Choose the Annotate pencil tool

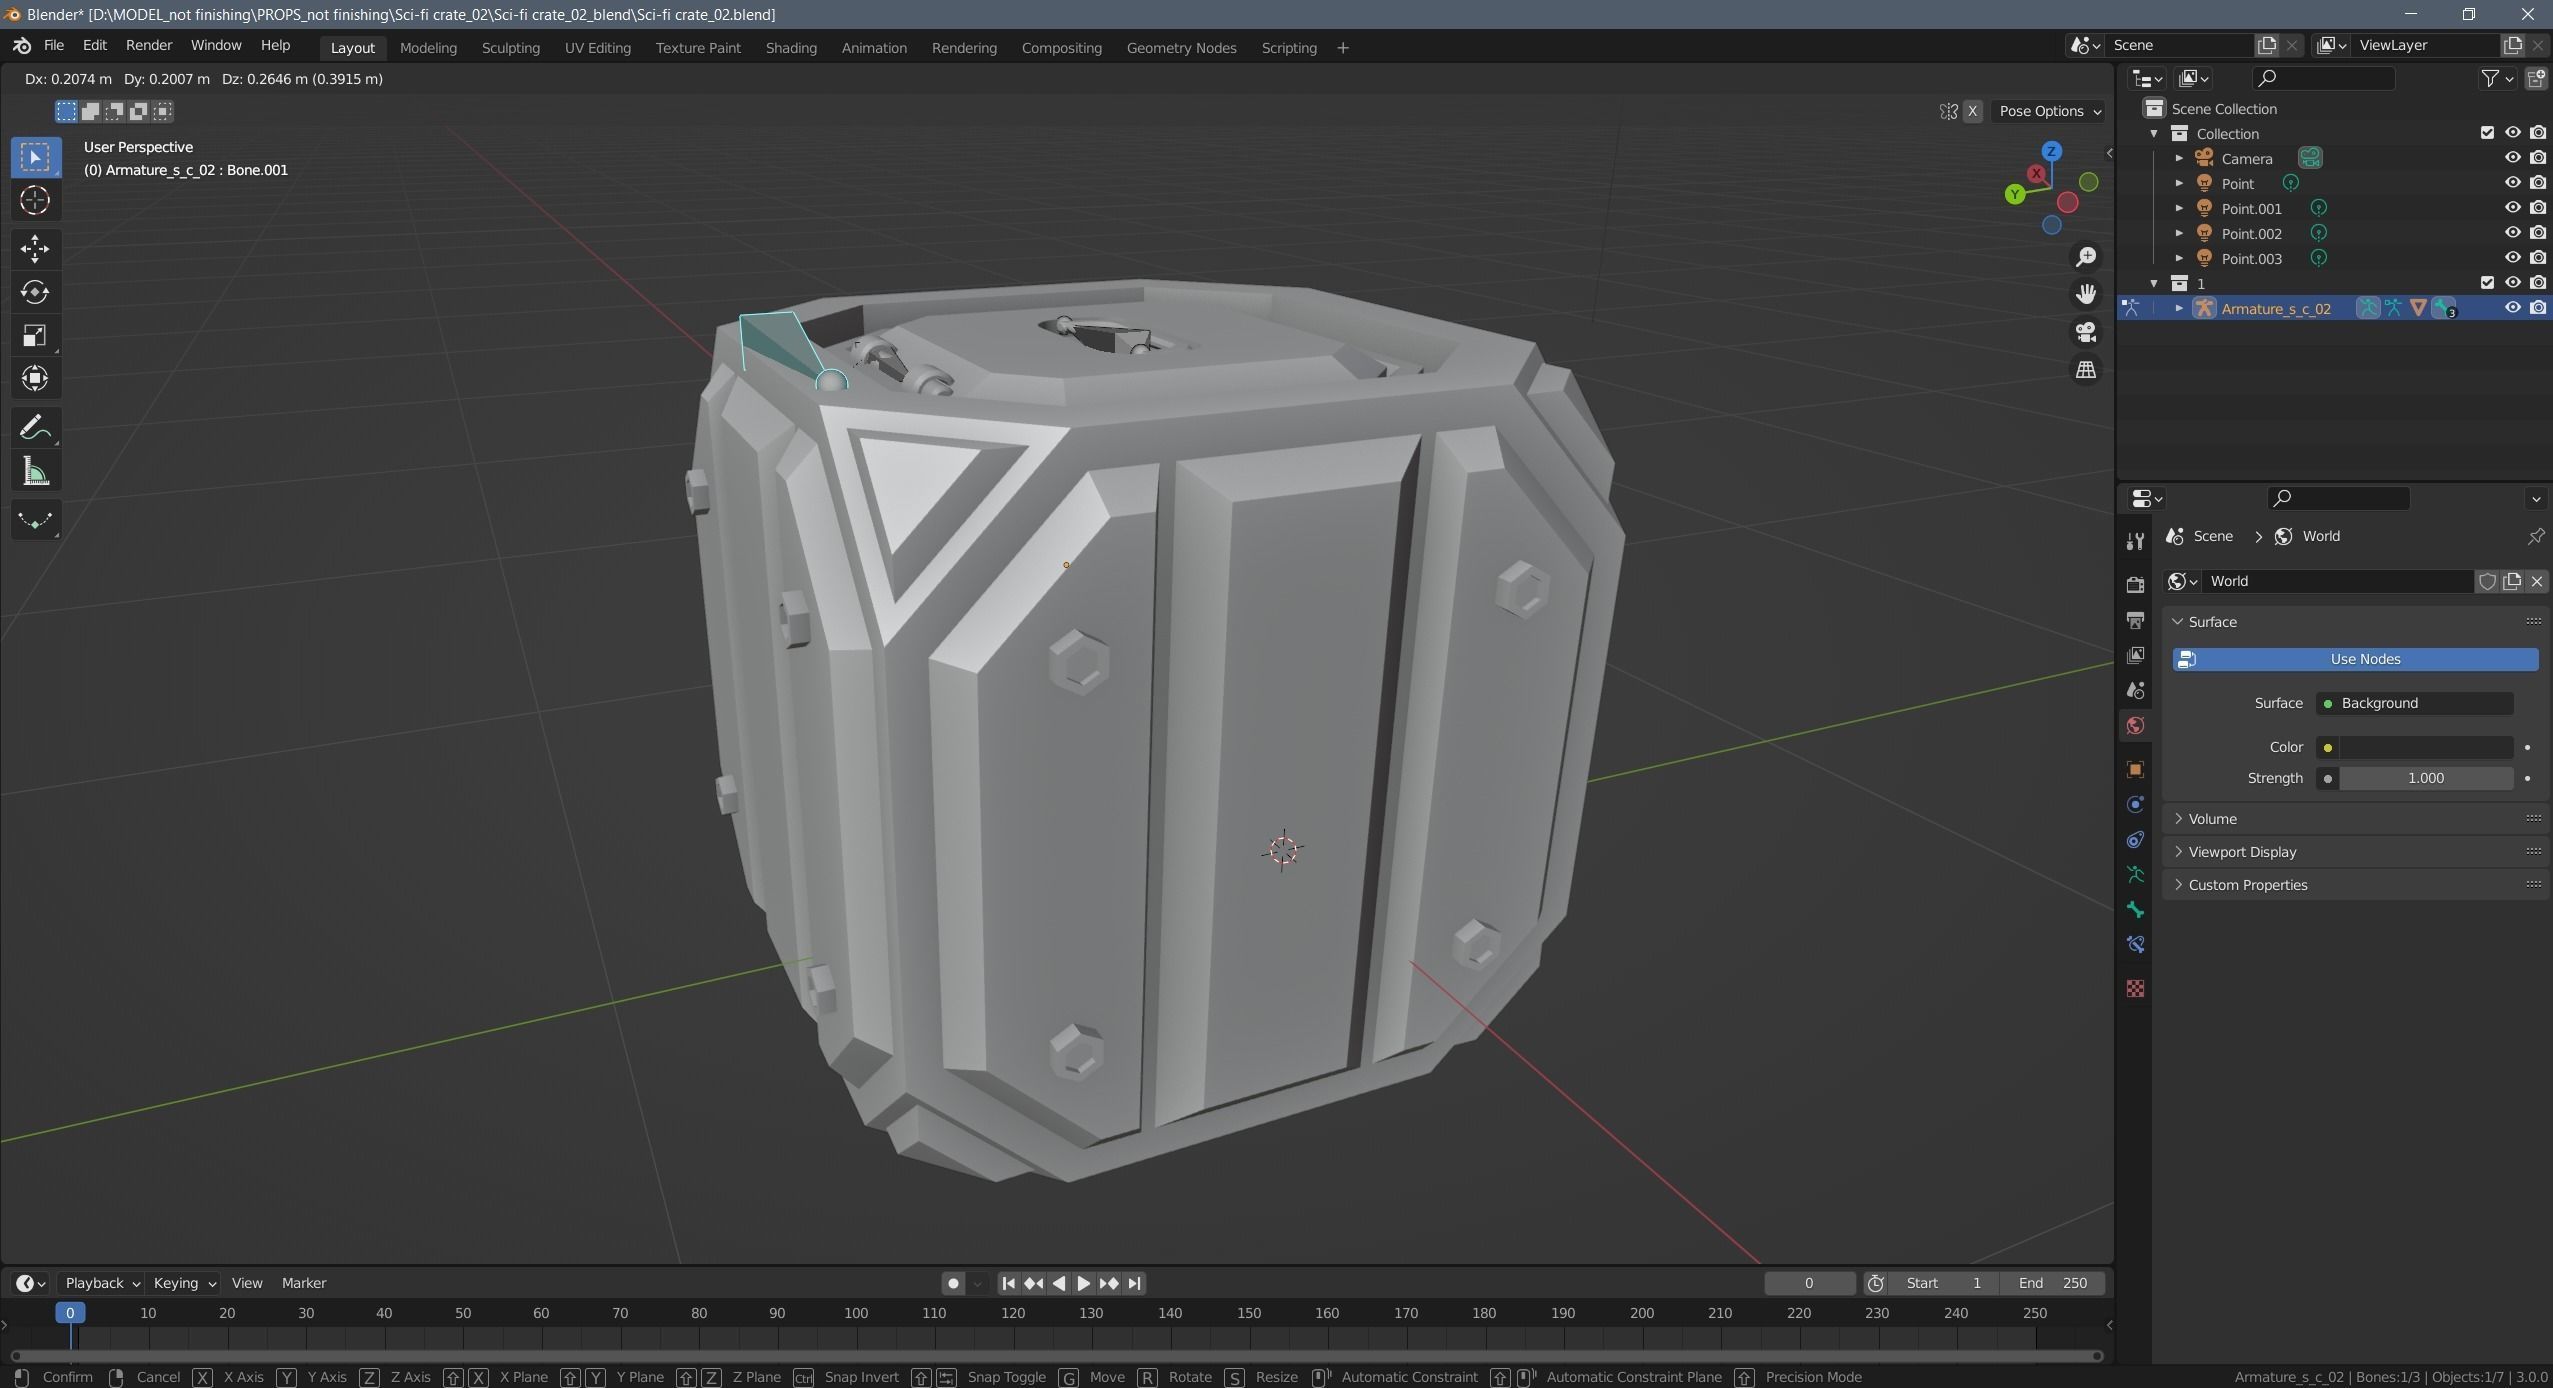click(x=35, y=427)
